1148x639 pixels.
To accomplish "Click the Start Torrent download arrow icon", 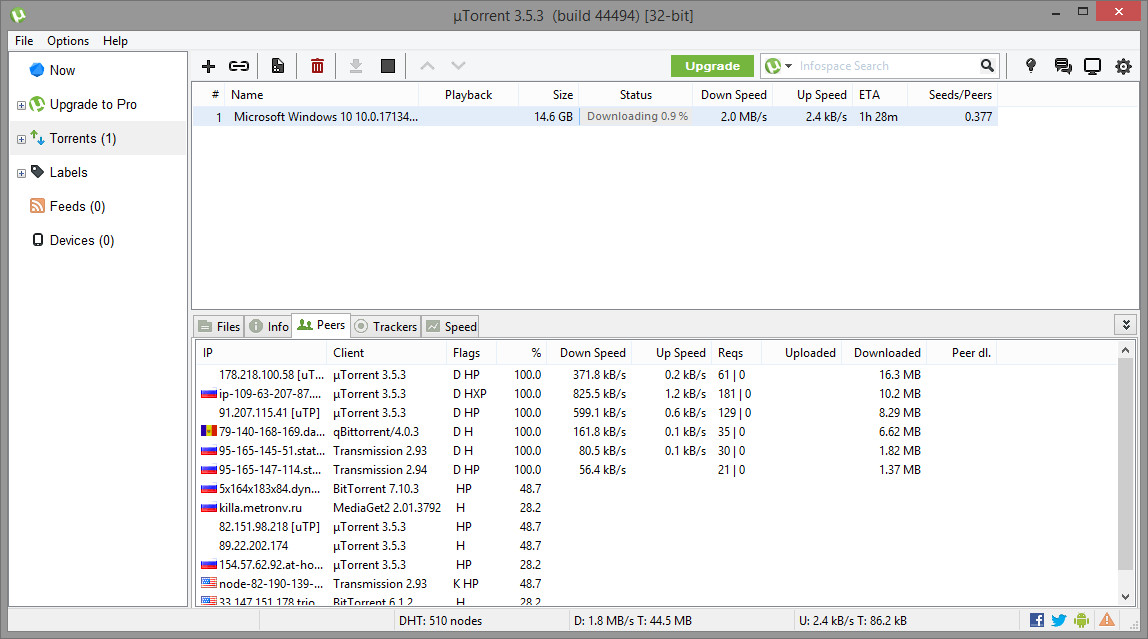I will [x=356, y=66].
